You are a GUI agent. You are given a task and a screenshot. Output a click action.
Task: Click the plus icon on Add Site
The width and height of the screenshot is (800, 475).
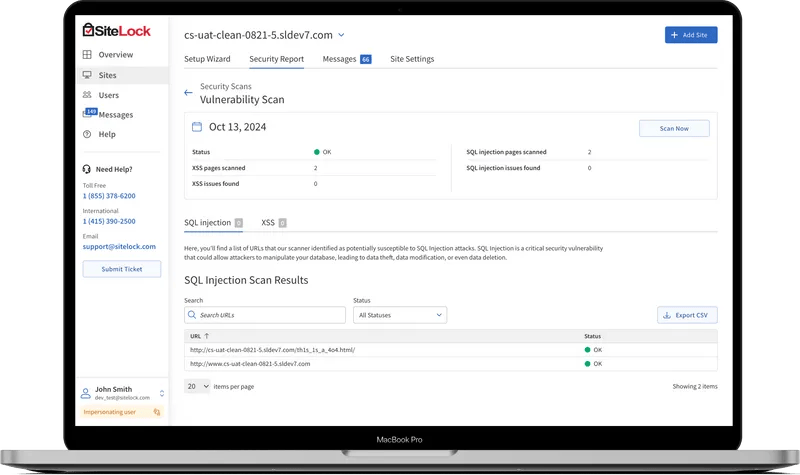coord(674,35)
